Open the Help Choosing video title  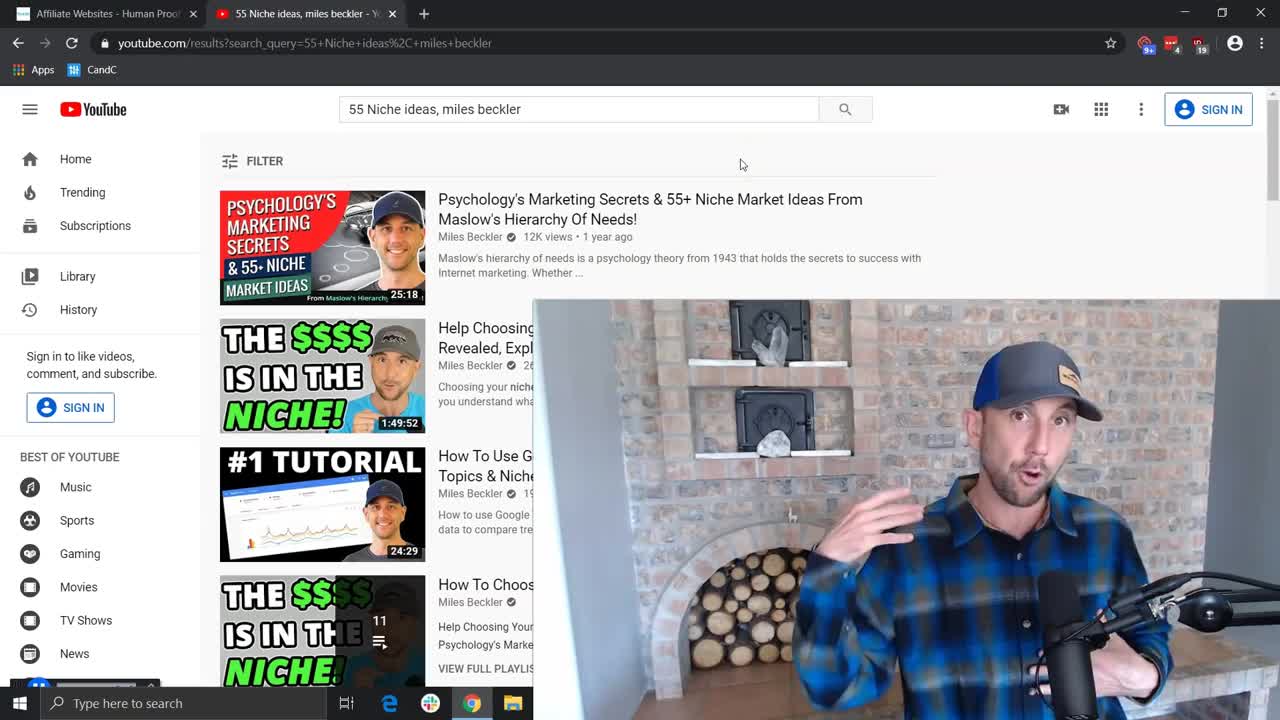[x=486, y=338]
